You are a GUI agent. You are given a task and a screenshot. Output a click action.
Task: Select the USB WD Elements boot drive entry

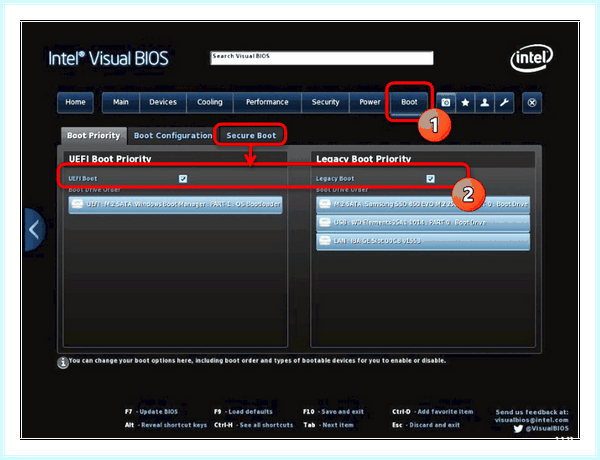coord(423,223)
